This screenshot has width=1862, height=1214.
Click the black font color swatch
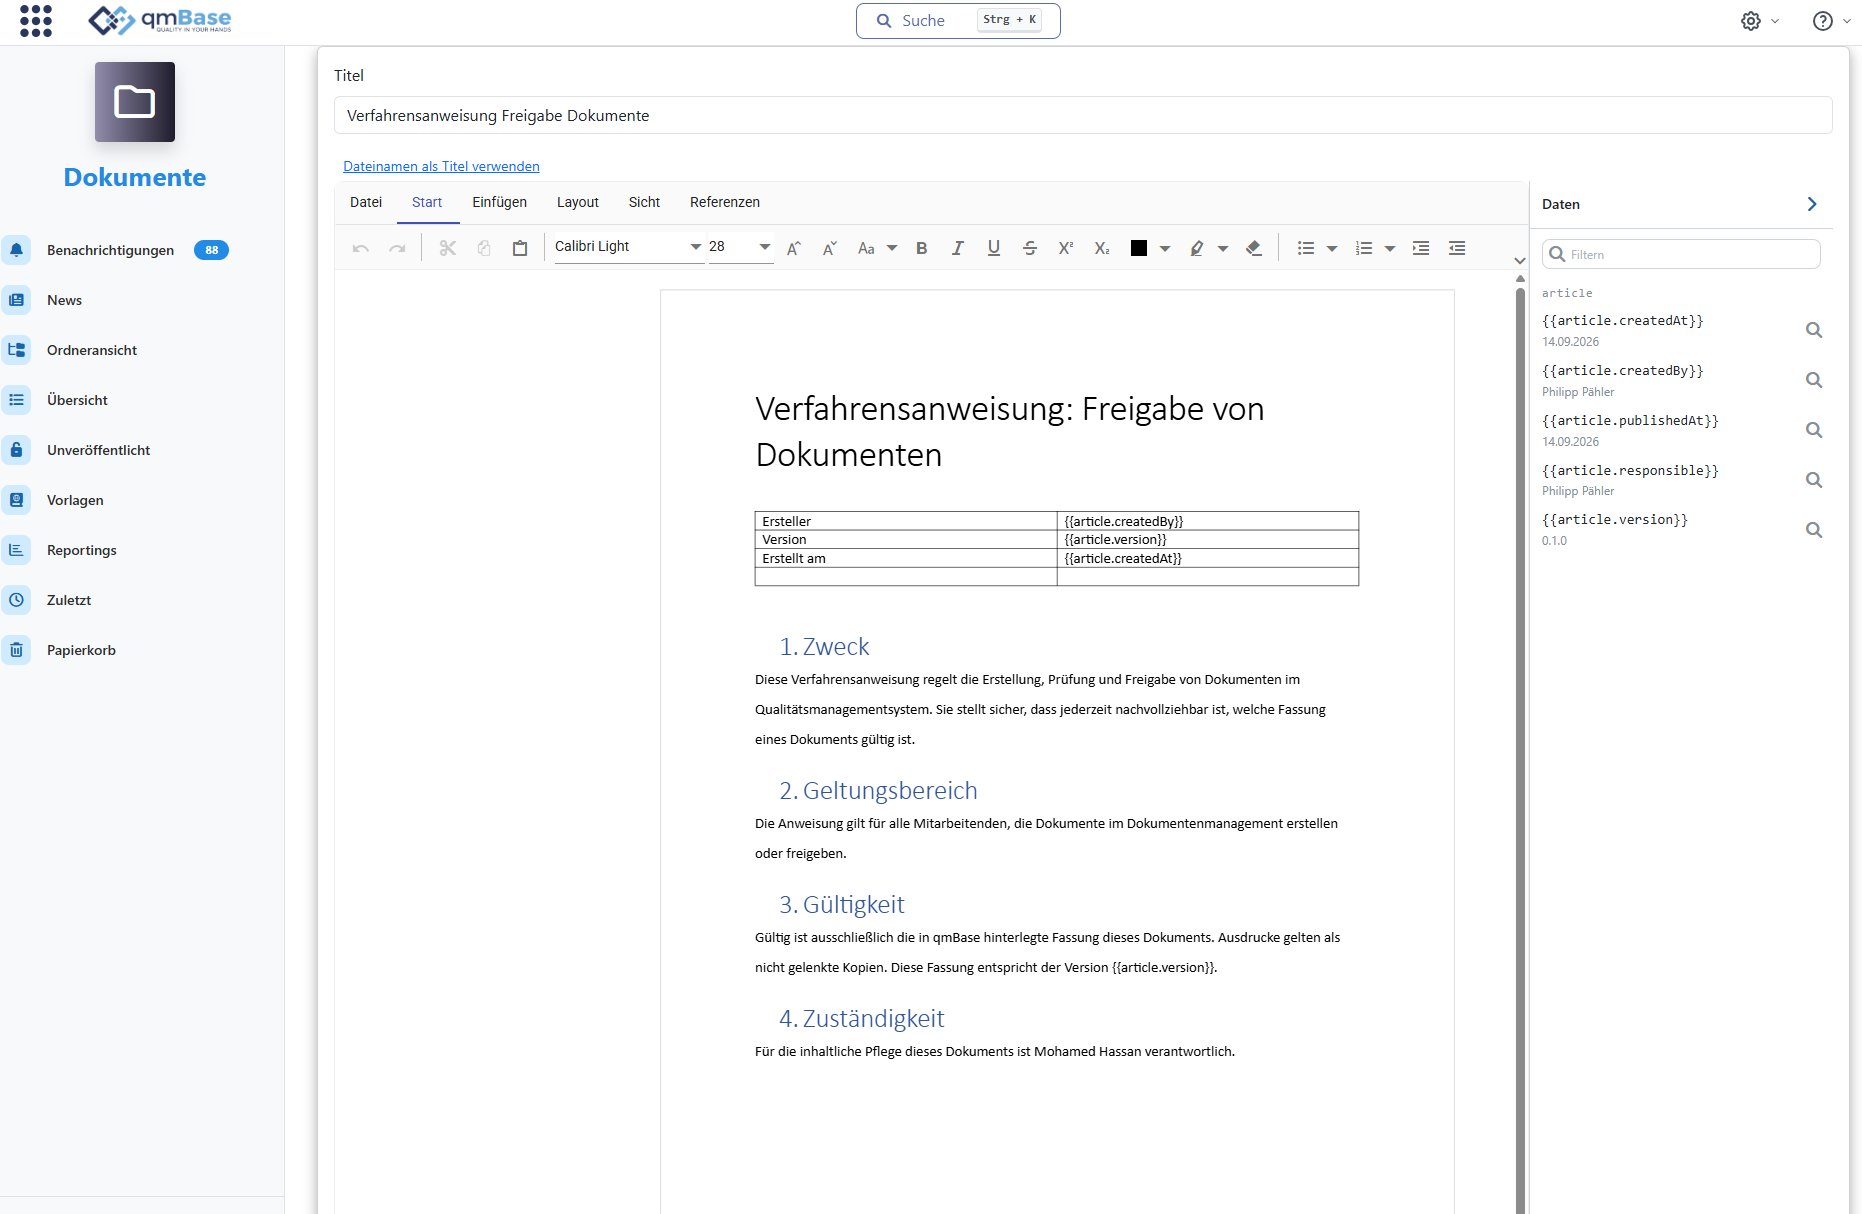click(x=1138, y=248)
